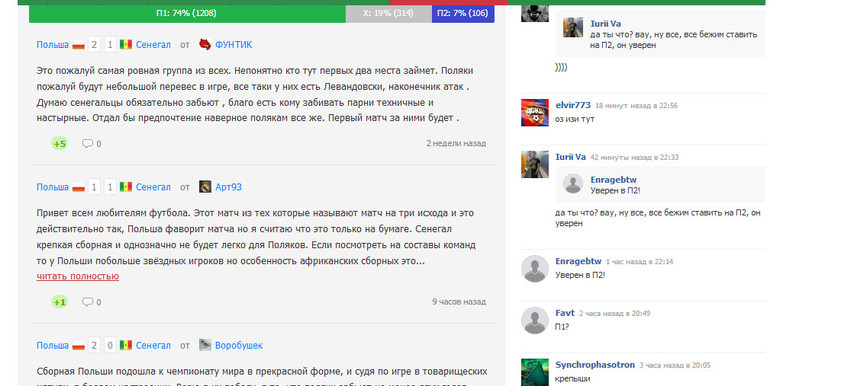Select the П2: 7% blue segment

click(463, 13)
